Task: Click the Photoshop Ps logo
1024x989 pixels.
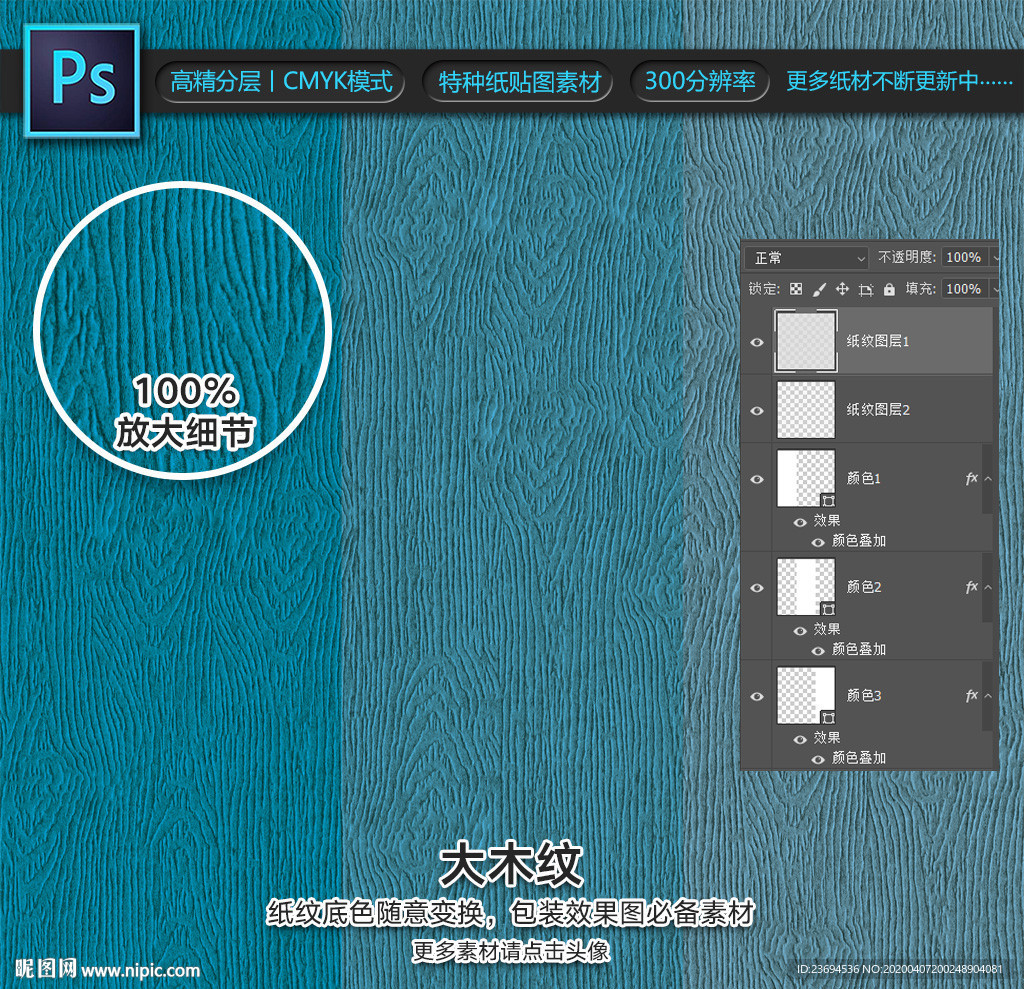Action: coord(82,80)
